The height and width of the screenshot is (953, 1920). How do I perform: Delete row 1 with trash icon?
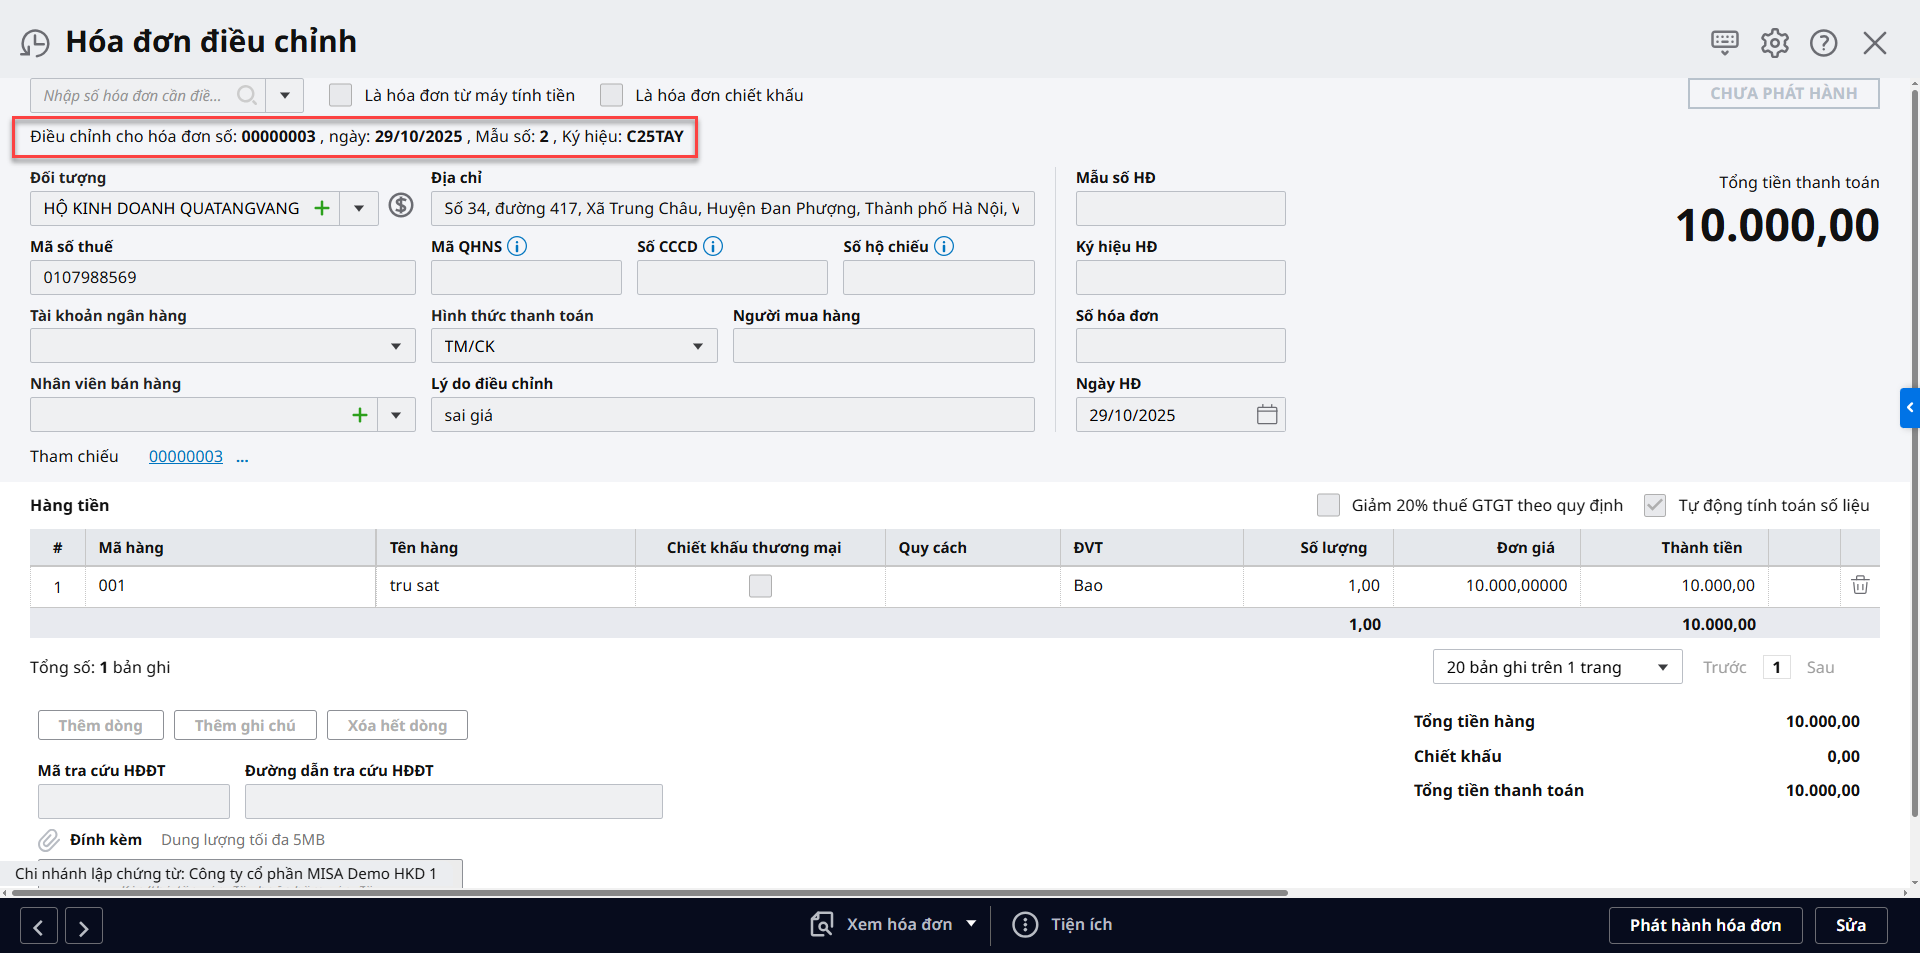pyautogui.click(x=1859, y=585)
